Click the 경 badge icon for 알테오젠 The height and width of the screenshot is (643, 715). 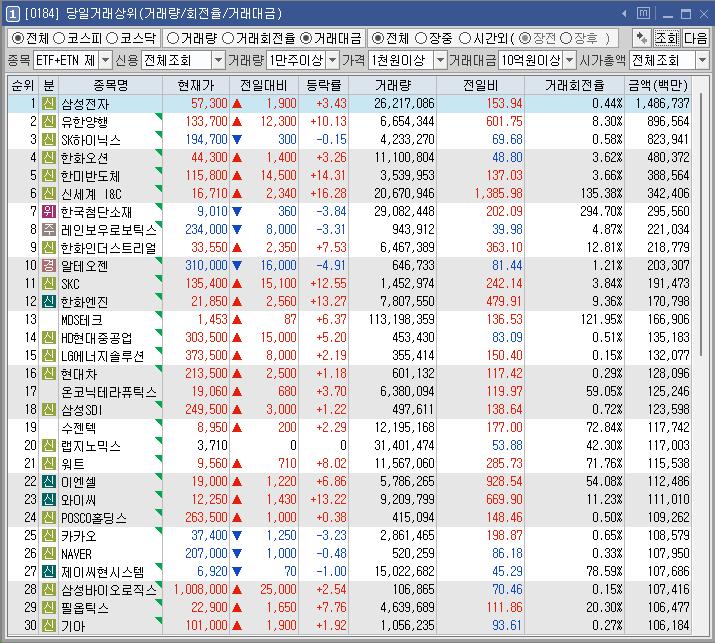click(x=49, y=265)
